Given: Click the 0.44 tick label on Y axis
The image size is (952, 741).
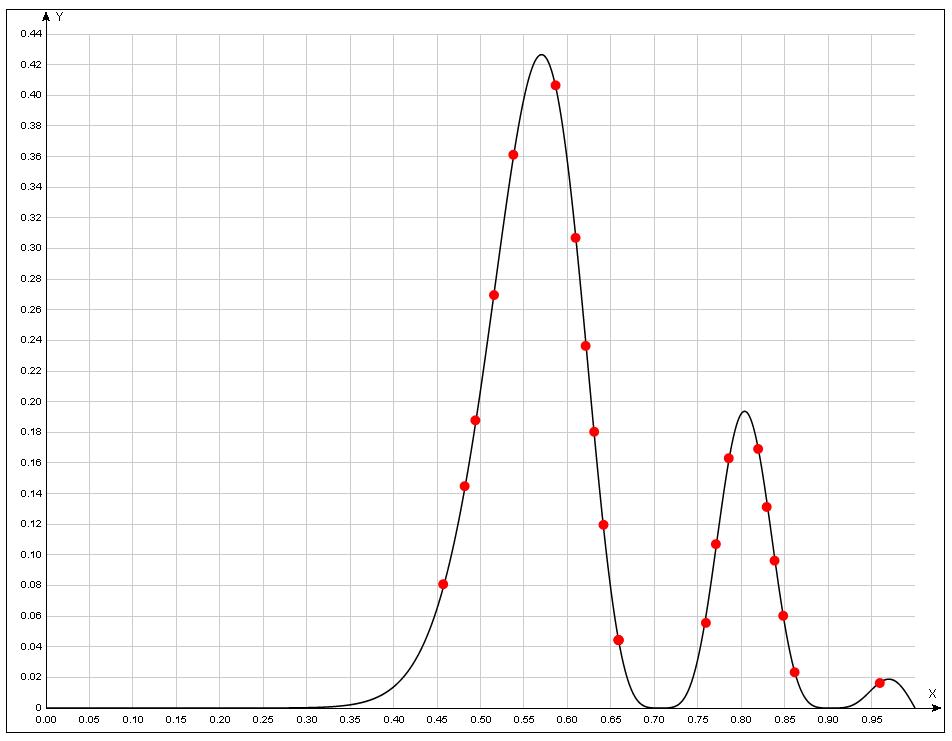Looking at the screenshot, I should pos(31,34).
